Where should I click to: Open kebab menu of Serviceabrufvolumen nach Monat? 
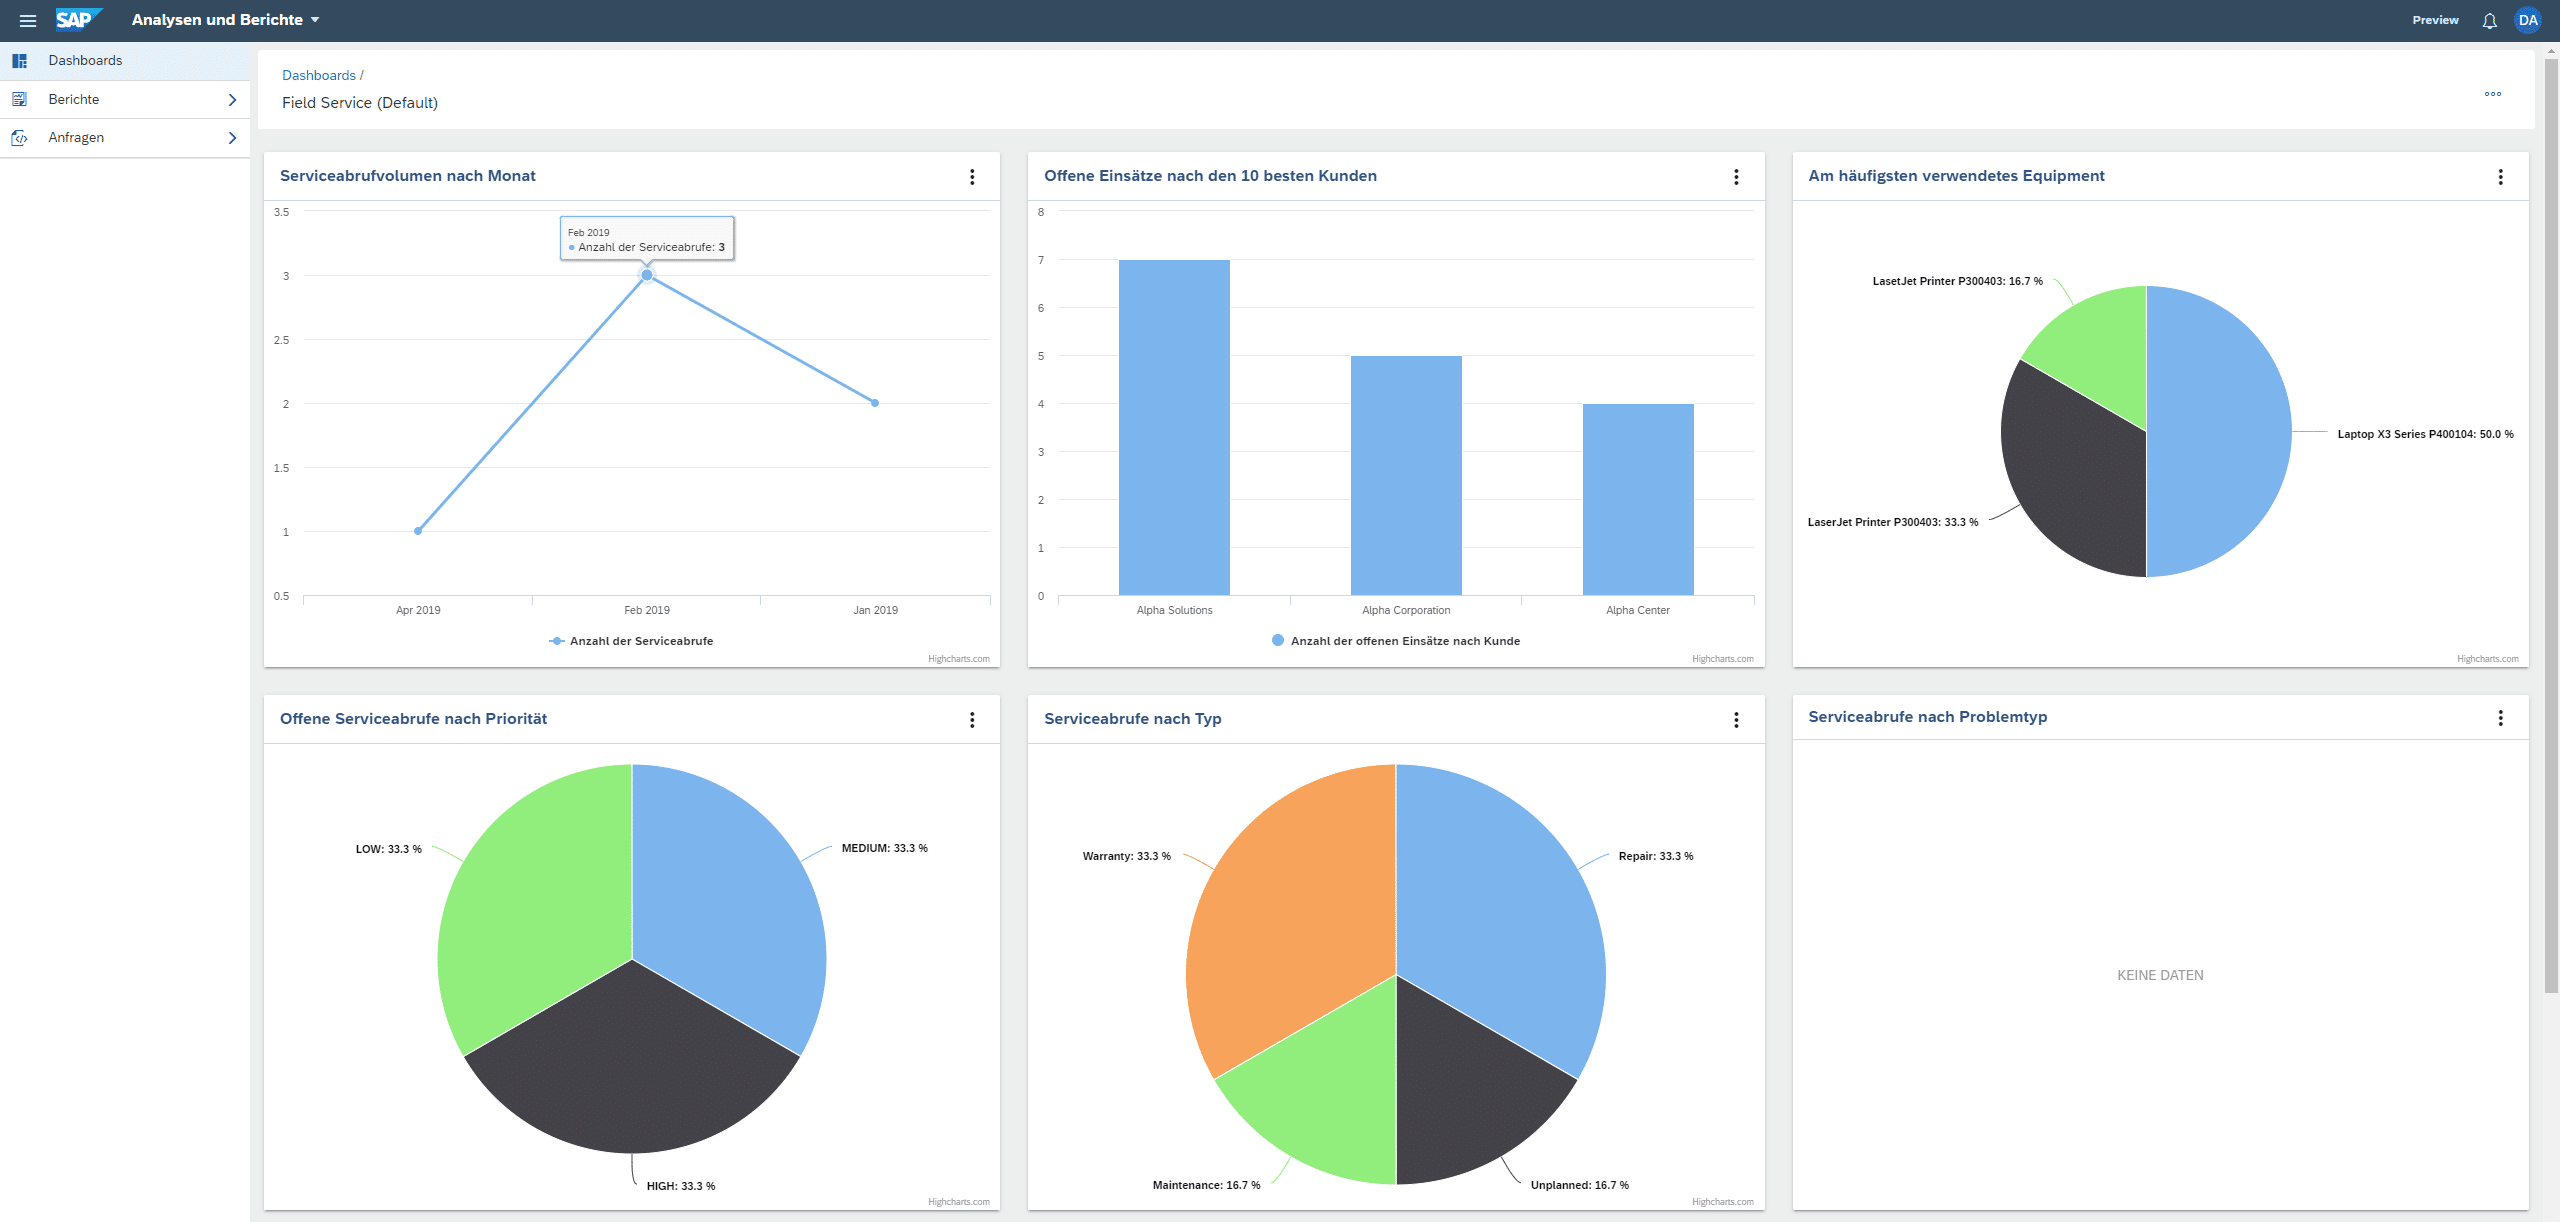coord(972,177)
